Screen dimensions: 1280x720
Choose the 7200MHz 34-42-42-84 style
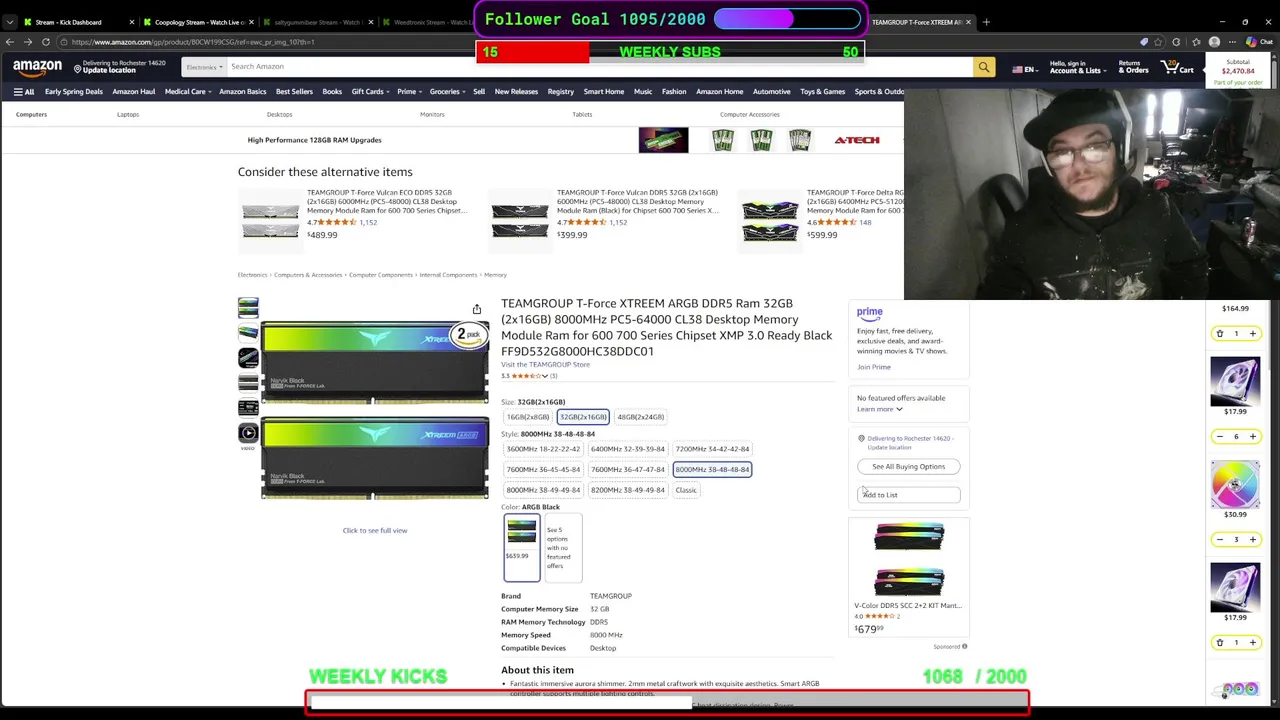coord(712,449)
